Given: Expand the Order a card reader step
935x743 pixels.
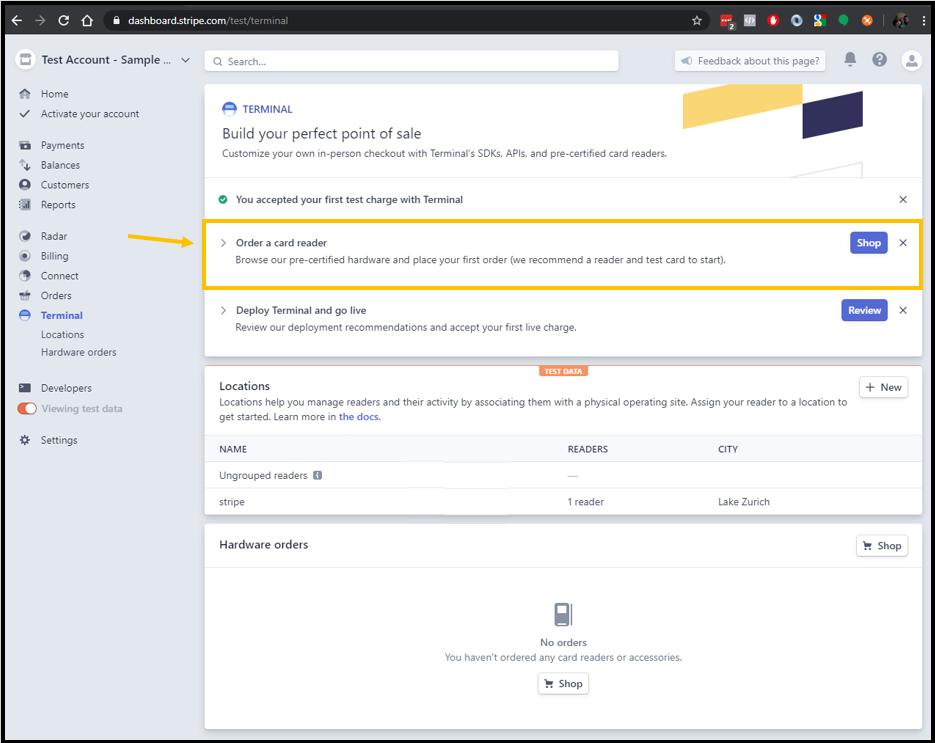Looking at the screenshot, I should click(x=223, y=243).
